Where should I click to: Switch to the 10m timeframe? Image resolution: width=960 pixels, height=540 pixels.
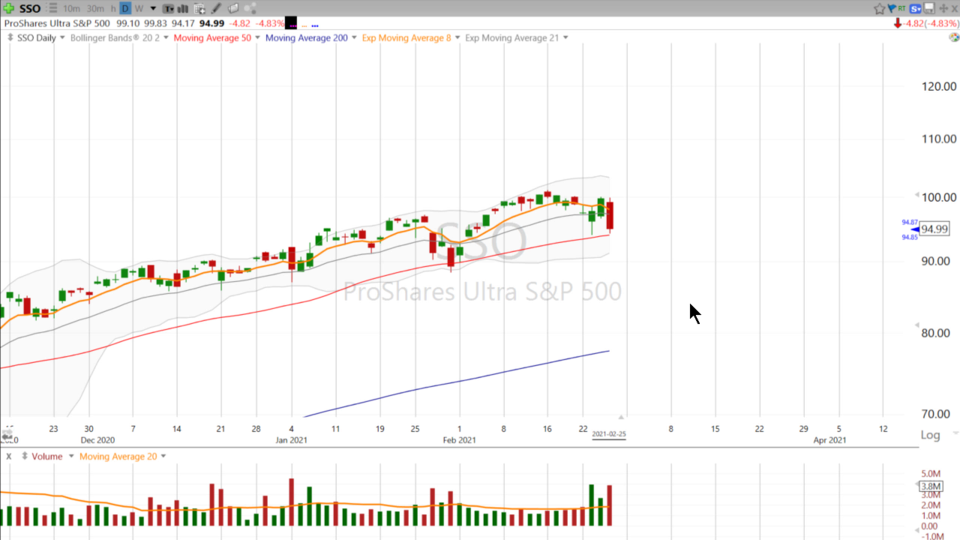click(x=72, y=9)
